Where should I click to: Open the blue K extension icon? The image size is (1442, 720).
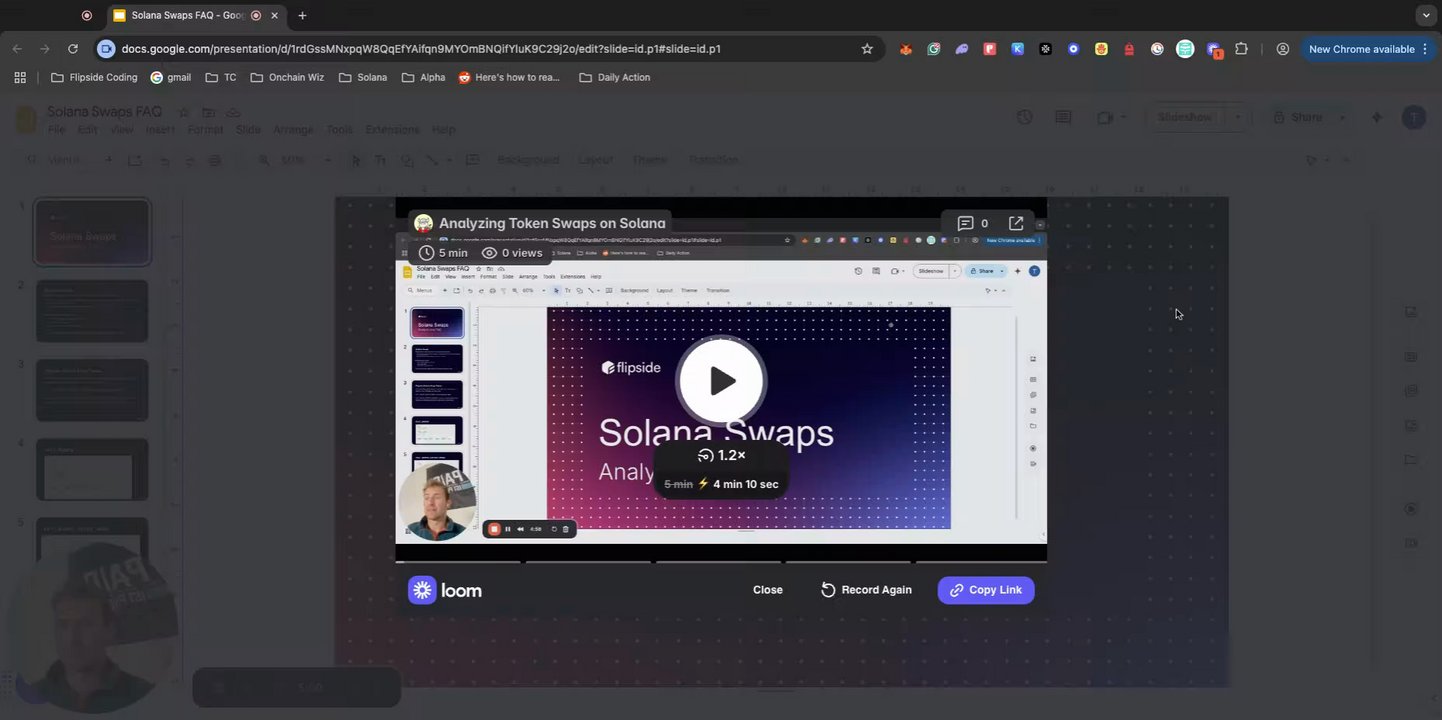[1017, 49]
